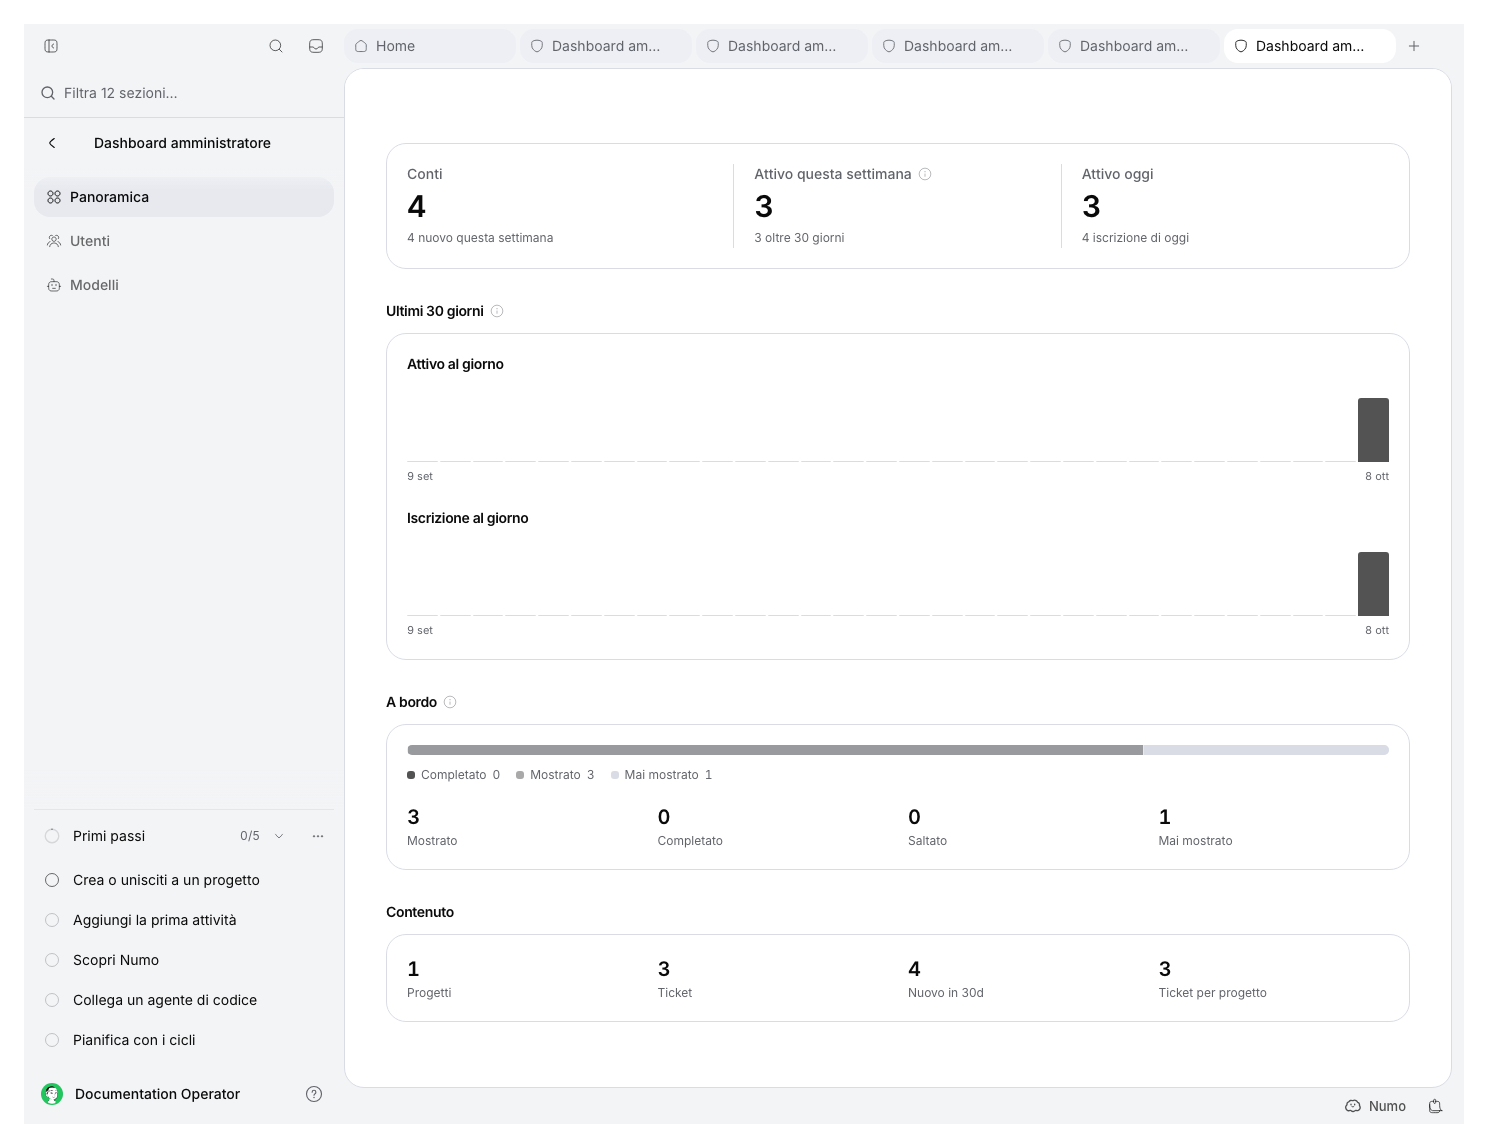1488x1148 pixels.
Task: Click info icon beside A bordo
Action: tap(450, 702)
